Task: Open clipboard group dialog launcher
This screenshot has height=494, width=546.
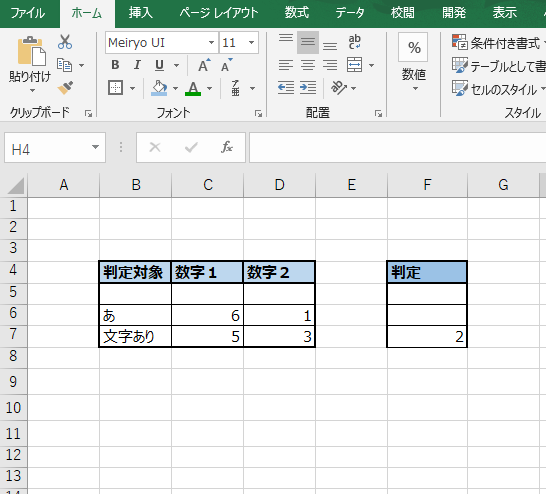Action: click(x=88, y=113)
